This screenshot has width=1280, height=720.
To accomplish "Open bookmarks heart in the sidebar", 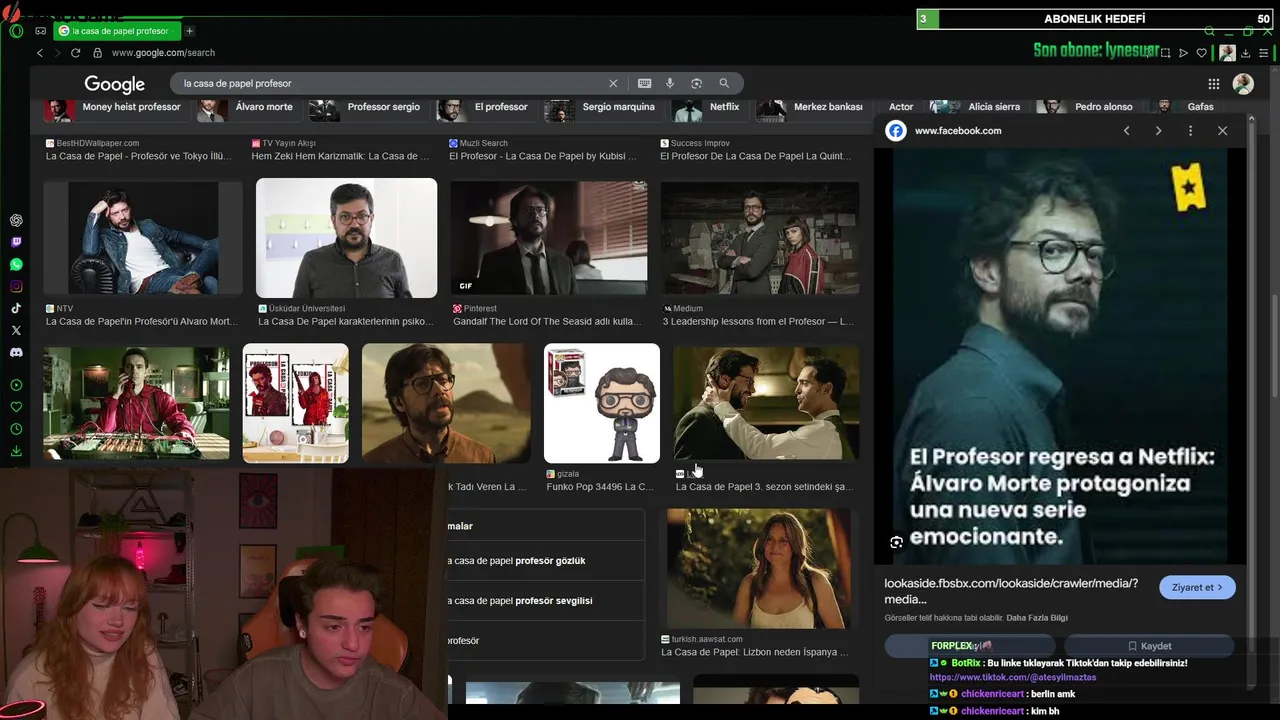I will point(16,407).
